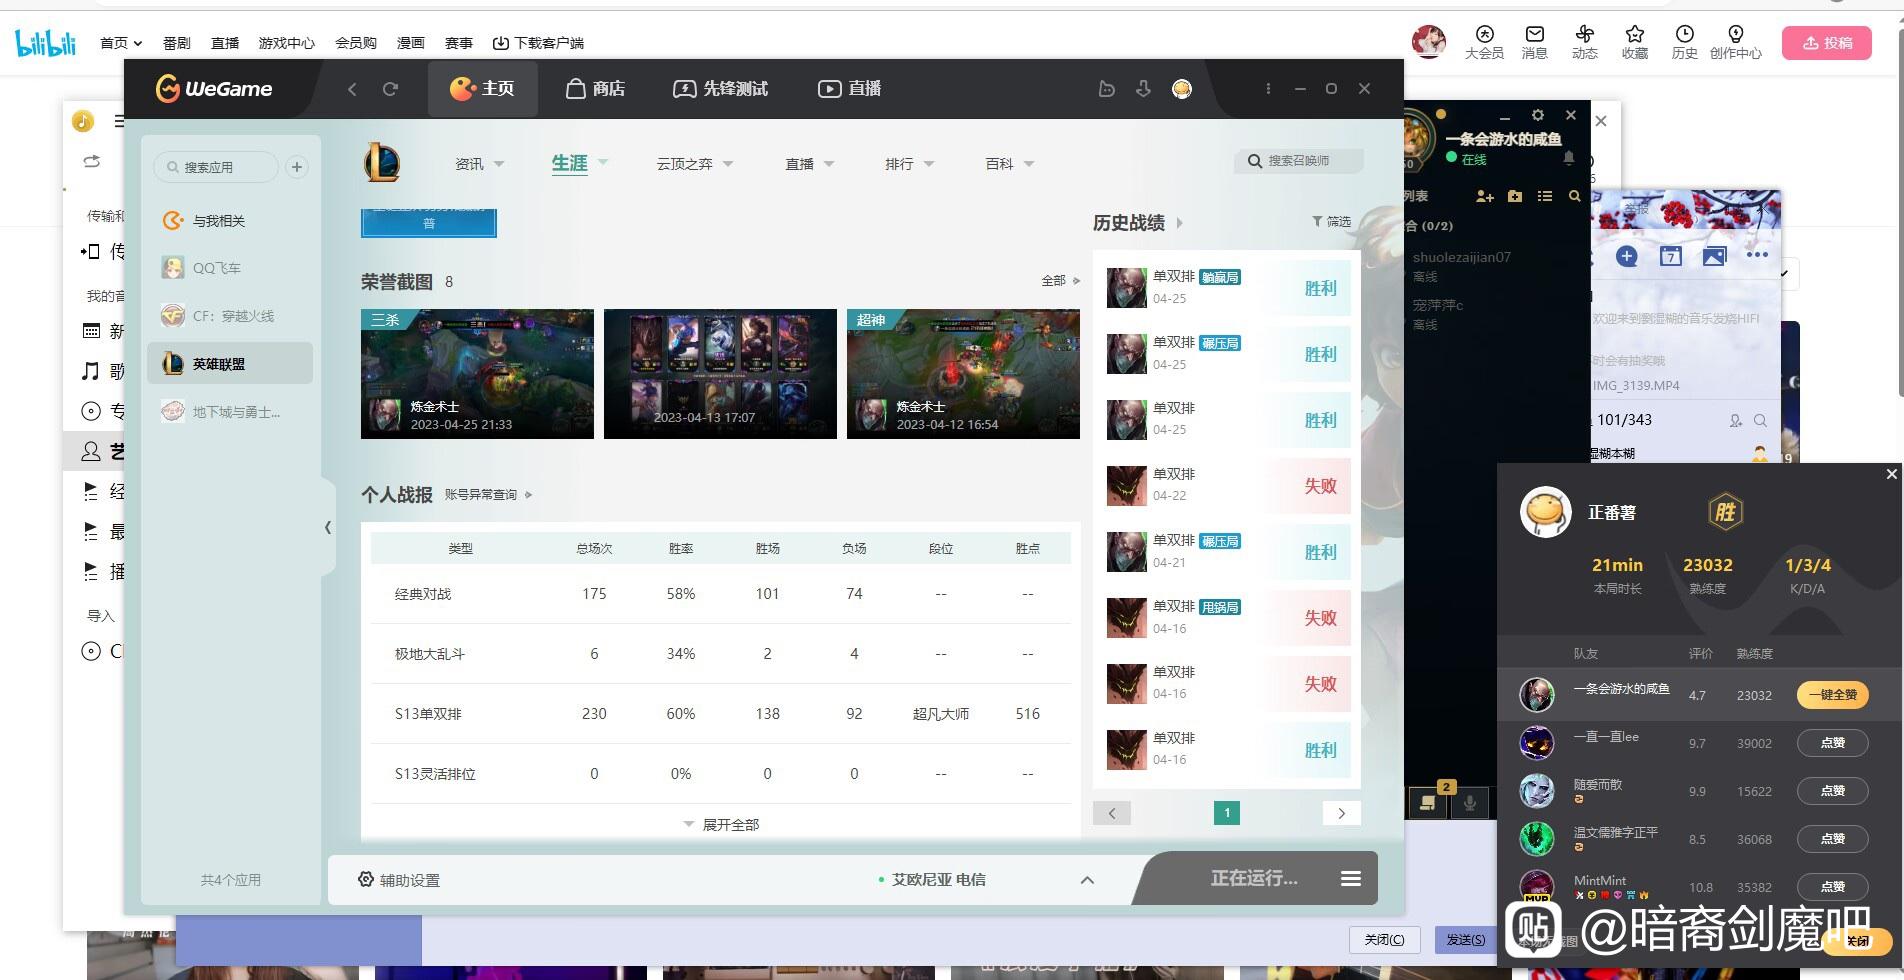Open 04-22 失败 match record
This screenshot has height=980, width=1904.
point(1227,486)
